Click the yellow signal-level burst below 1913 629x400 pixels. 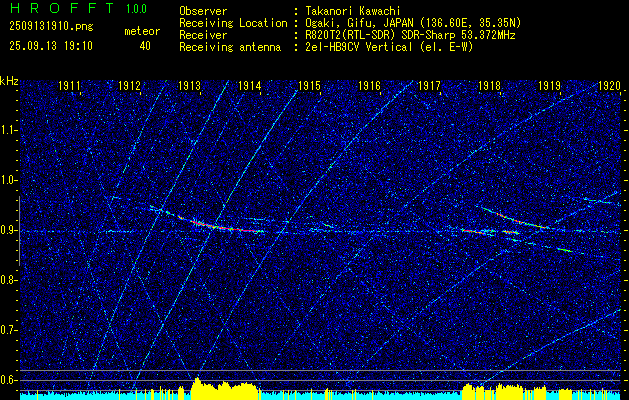(224, 388)
